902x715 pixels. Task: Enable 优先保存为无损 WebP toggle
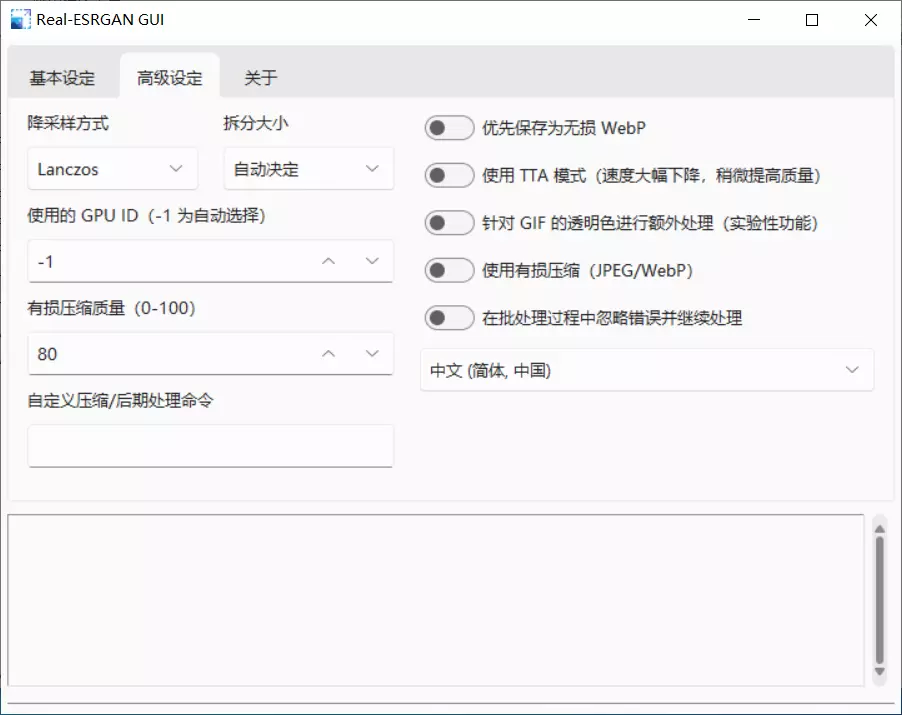coord(449,128)
